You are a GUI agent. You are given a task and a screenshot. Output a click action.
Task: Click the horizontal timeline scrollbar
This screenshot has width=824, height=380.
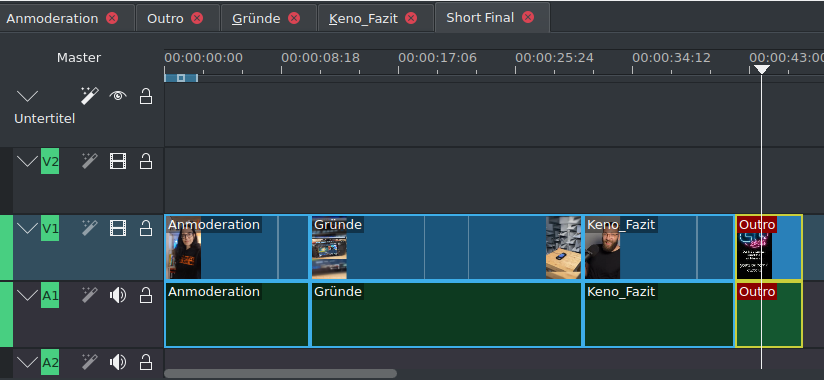point(281,374)
